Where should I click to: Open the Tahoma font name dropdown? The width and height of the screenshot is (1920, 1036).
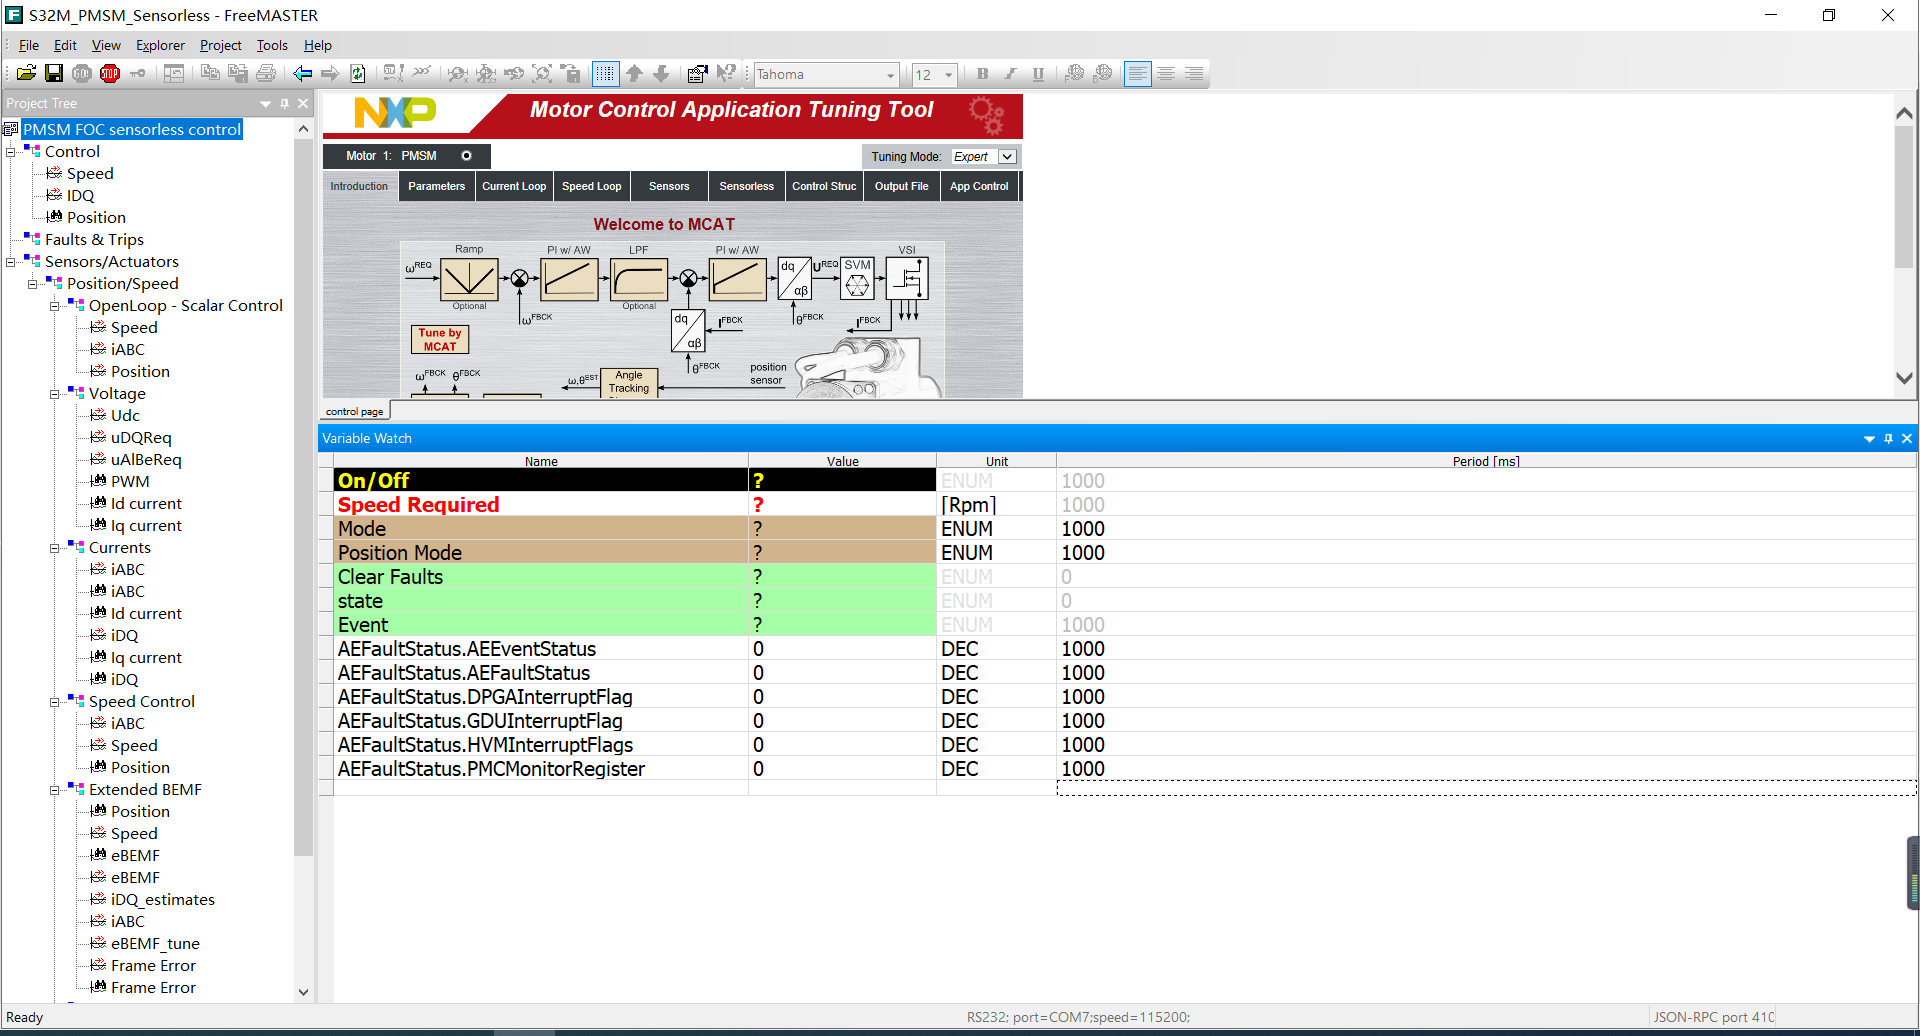coord(890,75)
